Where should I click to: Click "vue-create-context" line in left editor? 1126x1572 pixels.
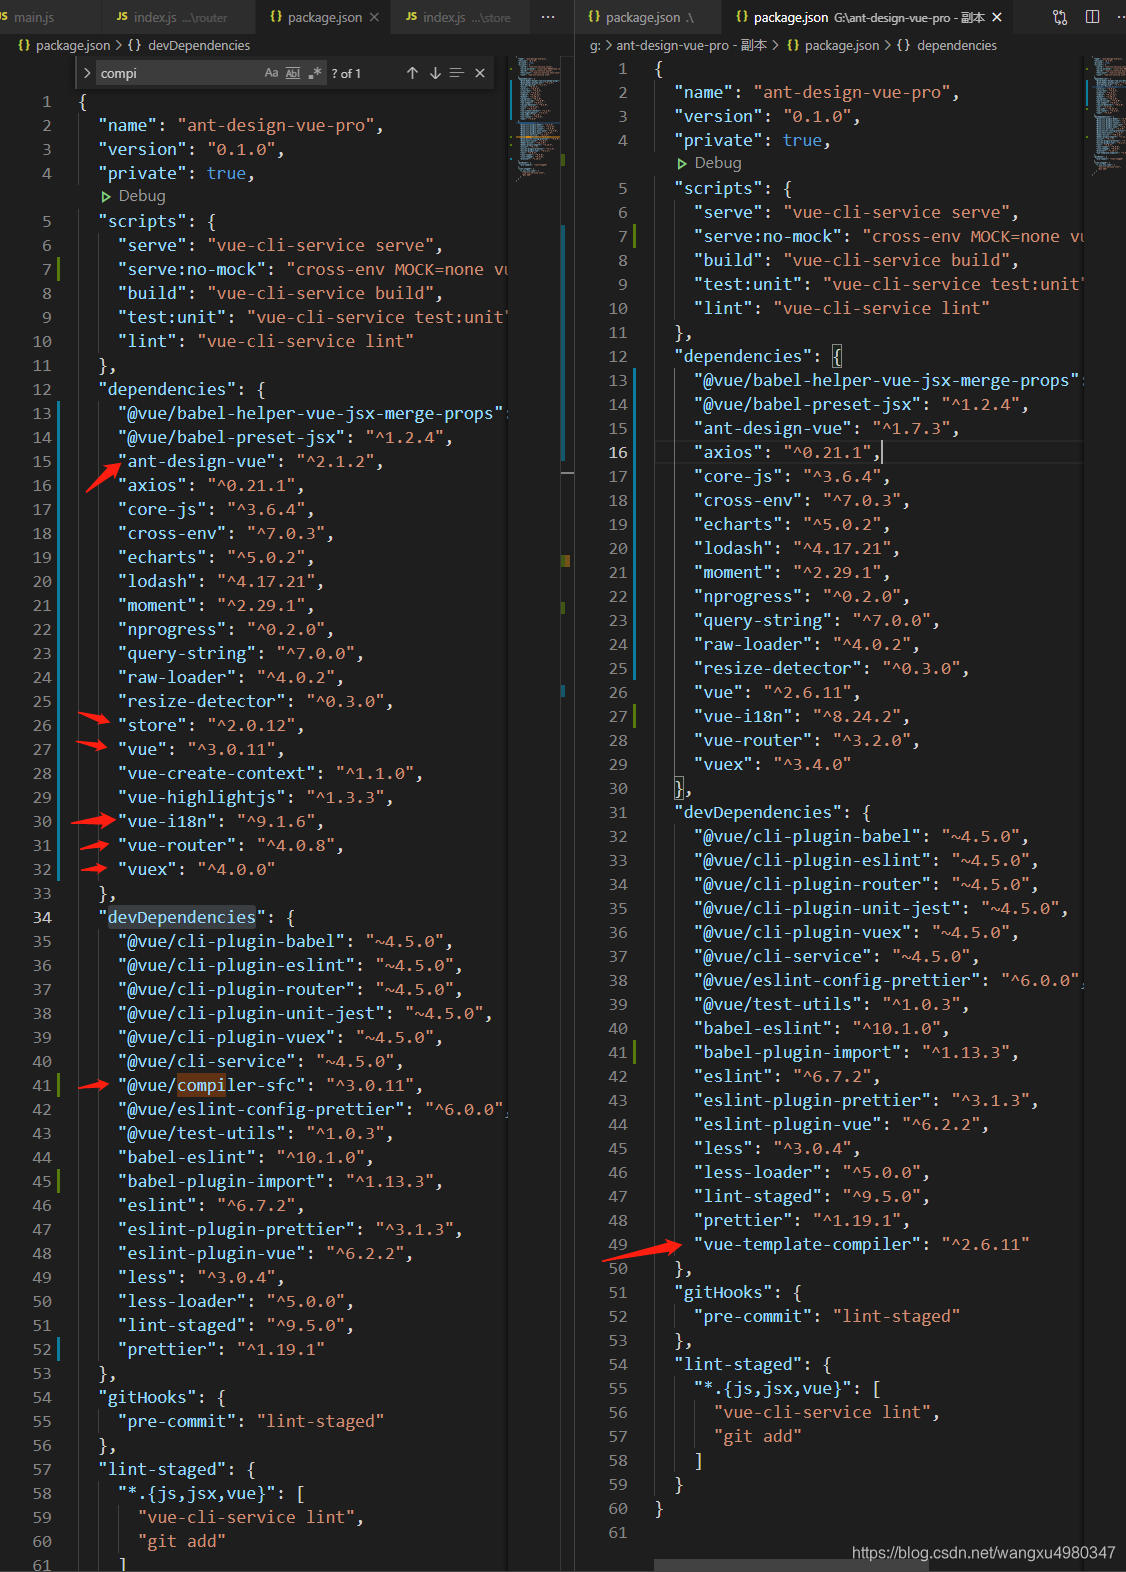click(x=270, y=773)
